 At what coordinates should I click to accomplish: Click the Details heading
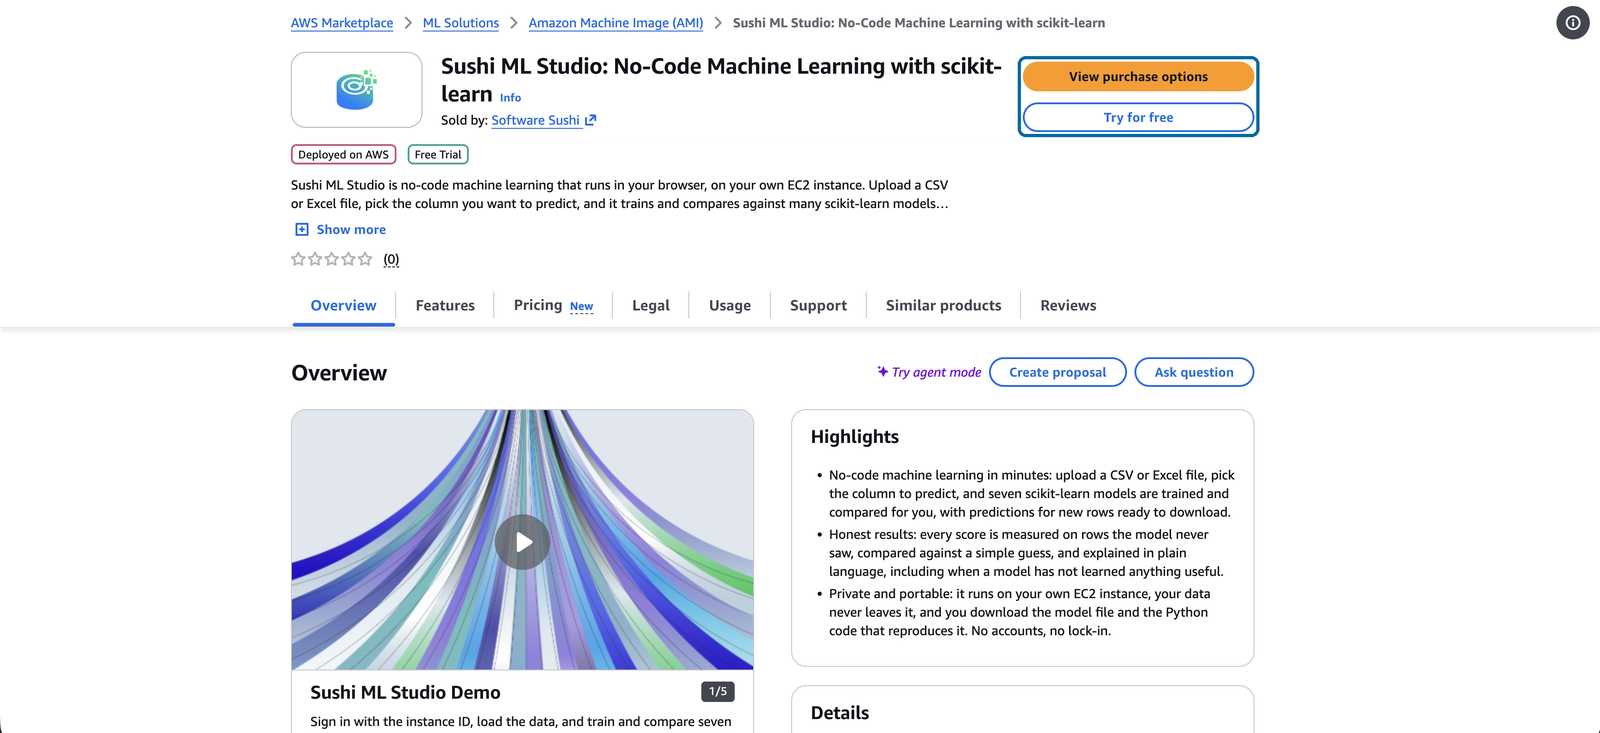(x=840, y=713)
